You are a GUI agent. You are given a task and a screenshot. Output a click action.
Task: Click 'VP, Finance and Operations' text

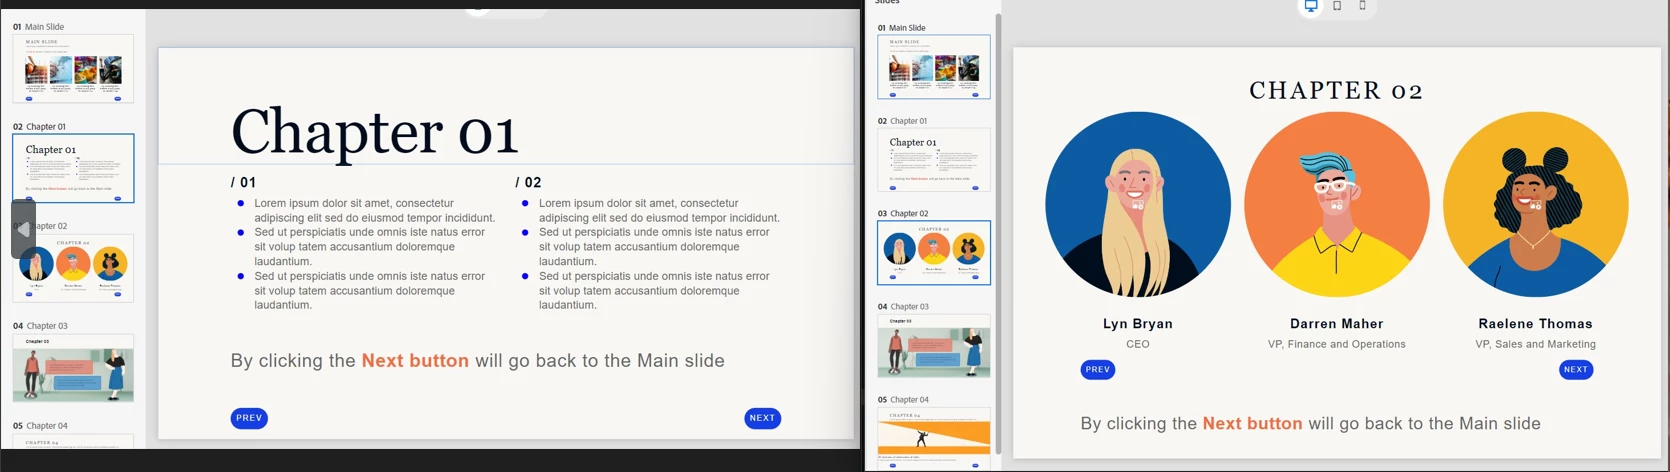[x=1337, y=344]
